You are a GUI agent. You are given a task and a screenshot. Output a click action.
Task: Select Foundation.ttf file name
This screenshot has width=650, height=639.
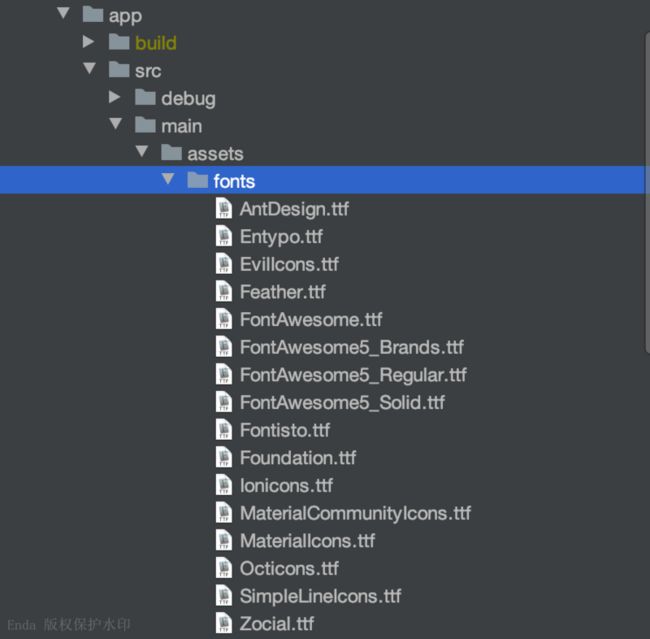[298, 458]
